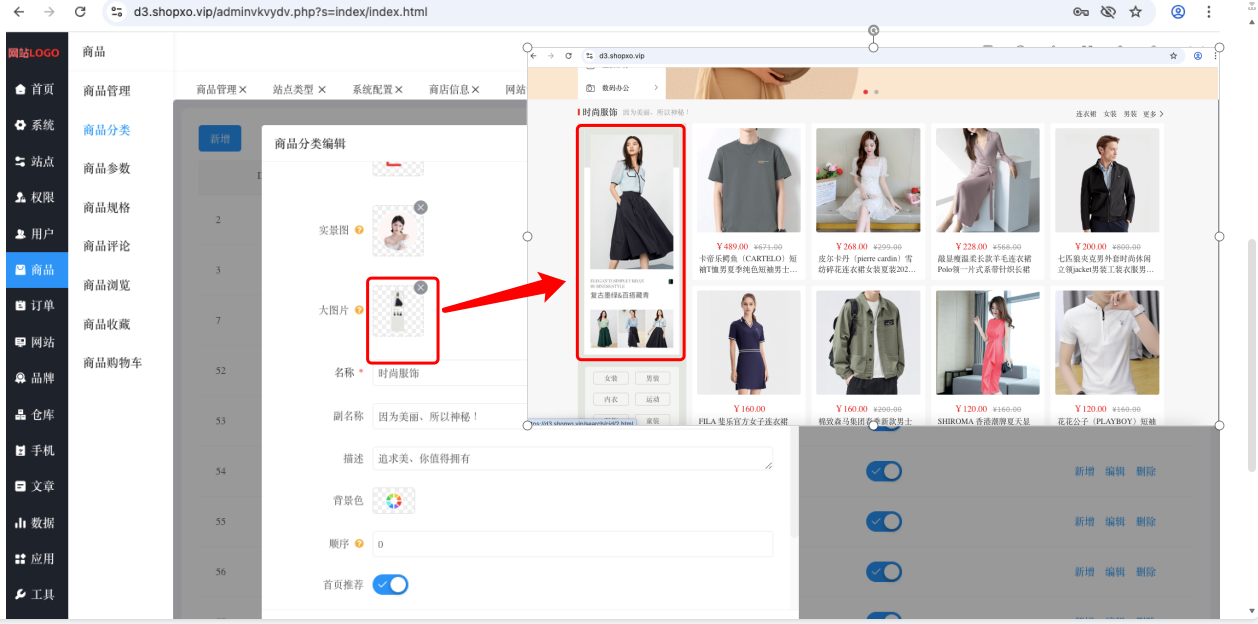Switch to the 商品管理 tab
1258x624 pixels.
[x=216, y=89]
